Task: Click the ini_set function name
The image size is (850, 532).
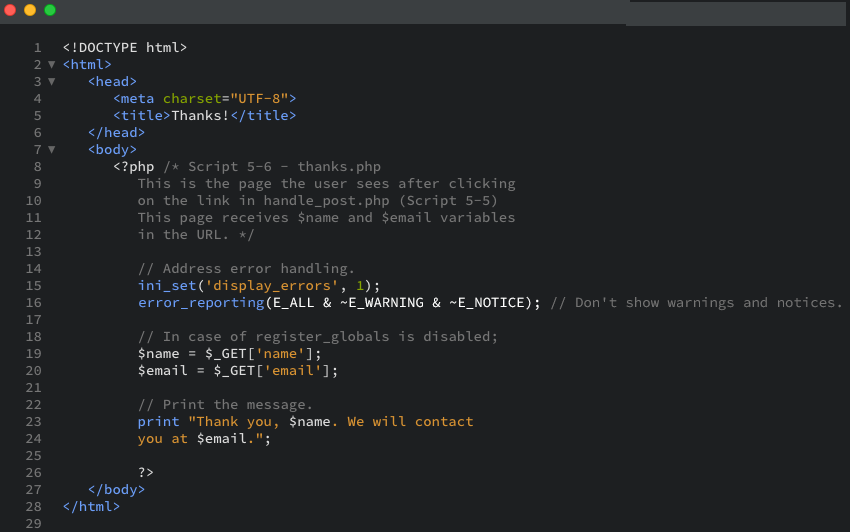Action: [167, 286]
